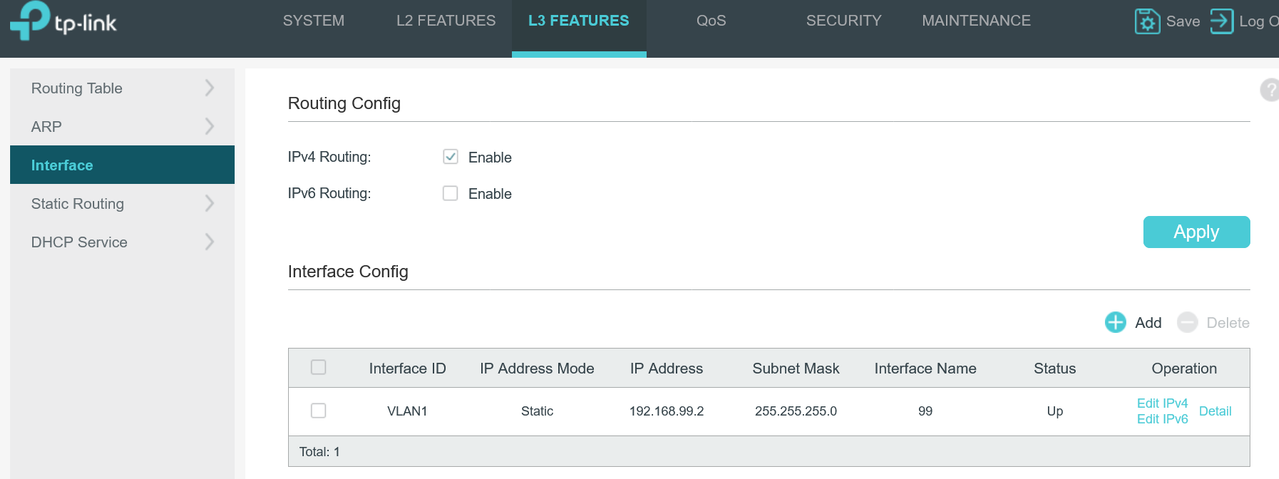1279x479 pixels.
Task: Click the Operation column header
Action: click(1184, 368)
